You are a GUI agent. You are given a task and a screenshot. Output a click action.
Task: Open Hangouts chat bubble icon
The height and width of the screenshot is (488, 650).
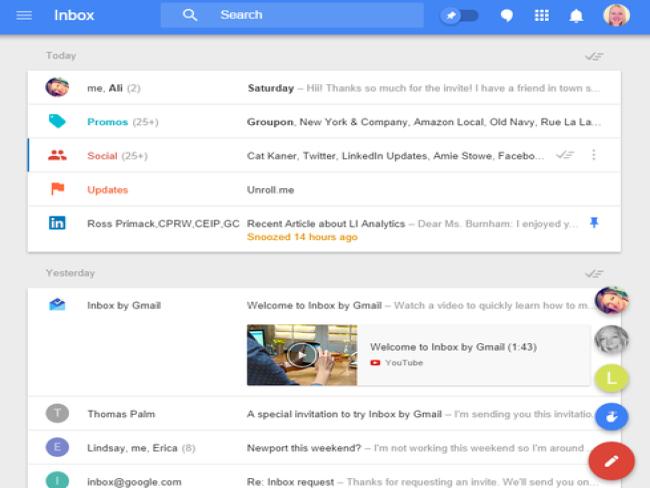pyautogui.click(x=507, y=16)
